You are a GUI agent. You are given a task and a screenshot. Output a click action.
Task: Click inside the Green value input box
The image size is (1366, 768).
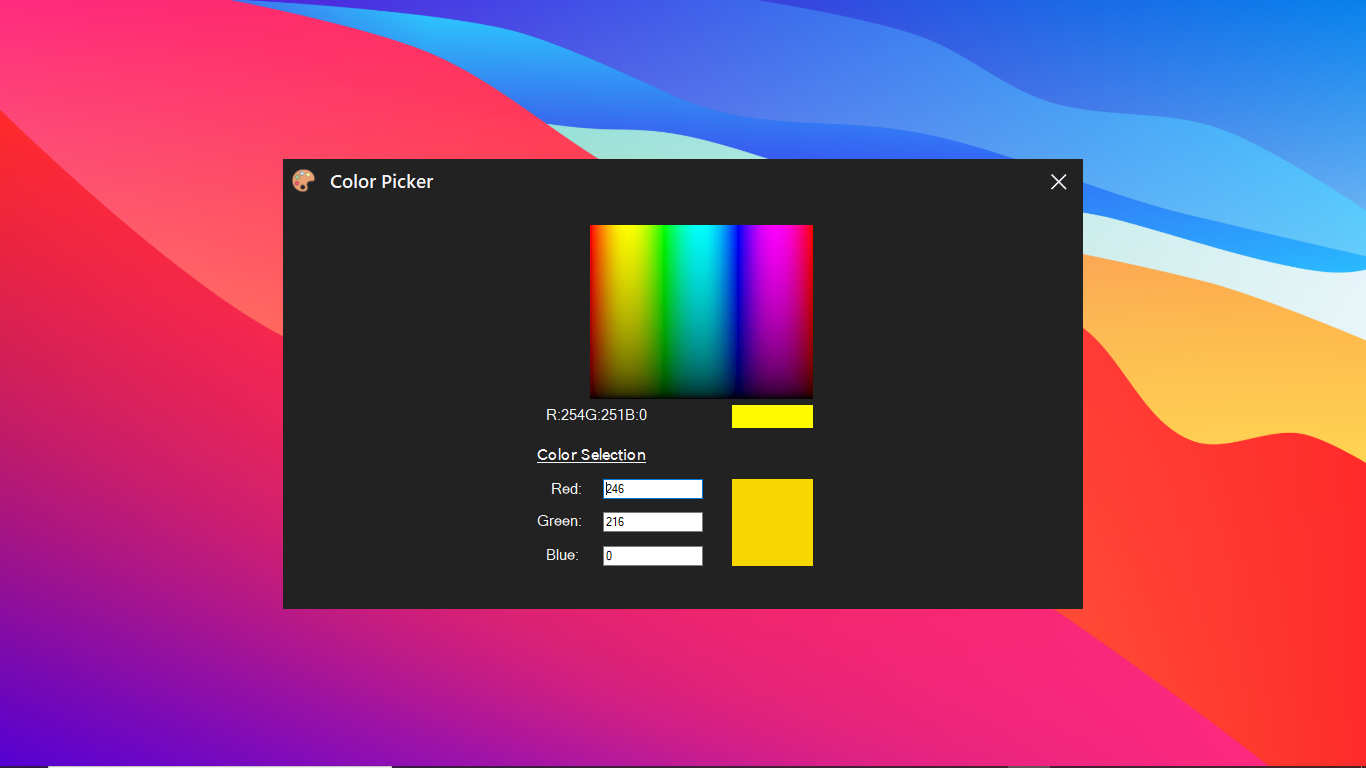coord(652,521)
